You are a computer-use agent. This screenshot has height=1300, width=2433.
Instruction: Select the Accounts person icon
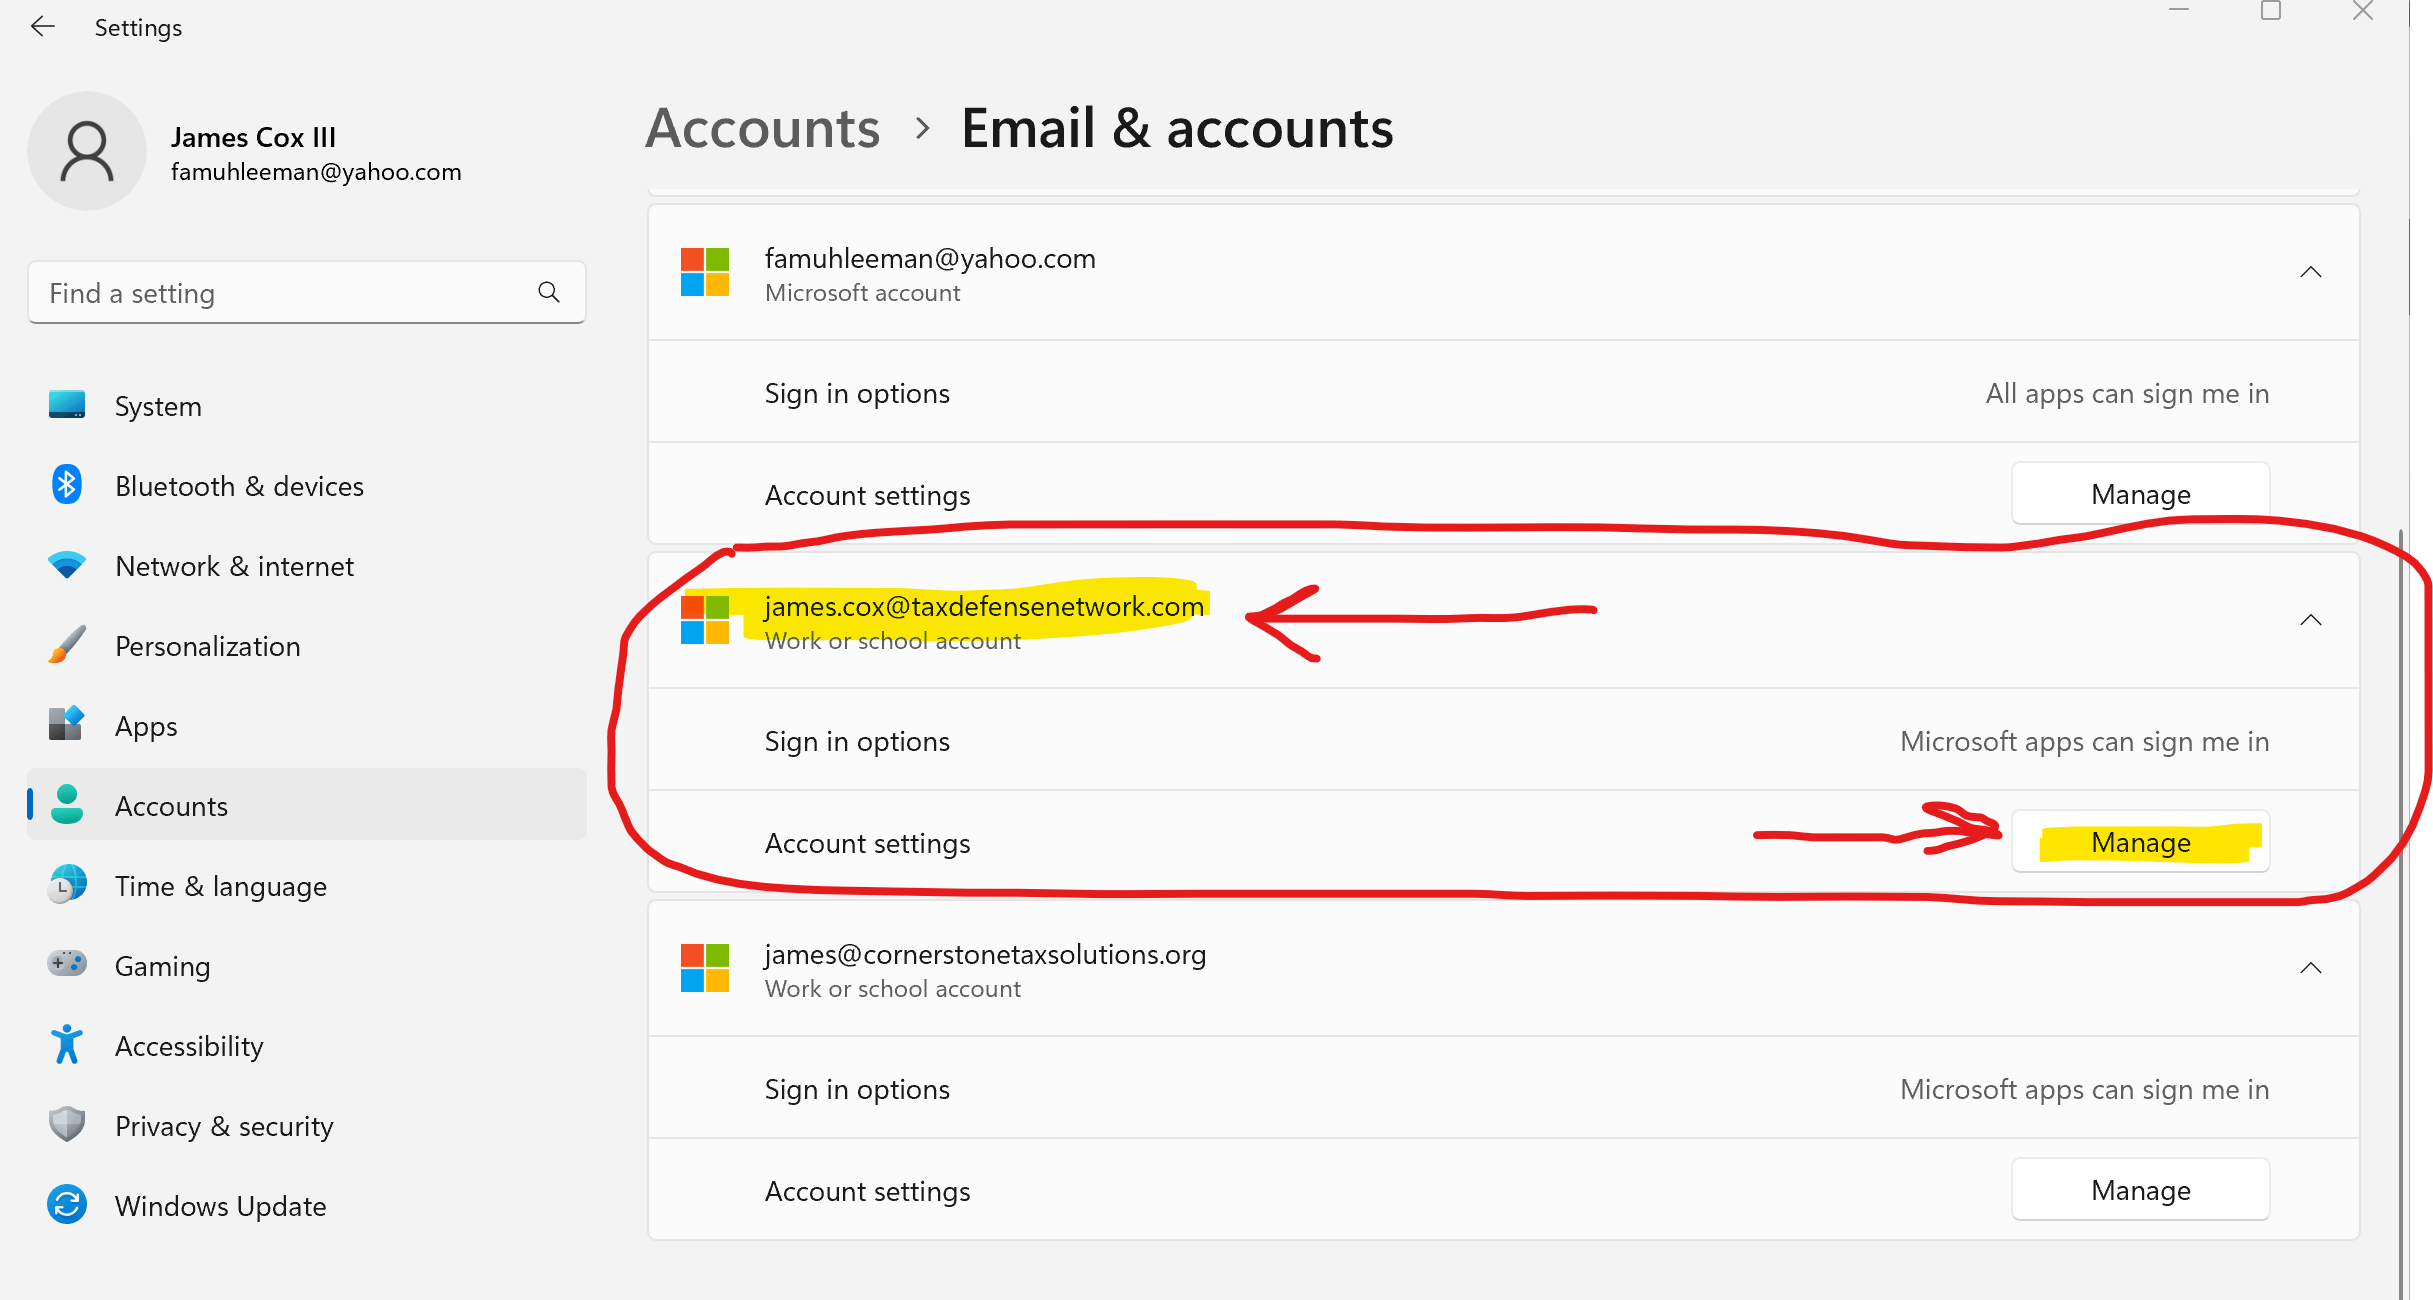67,805
